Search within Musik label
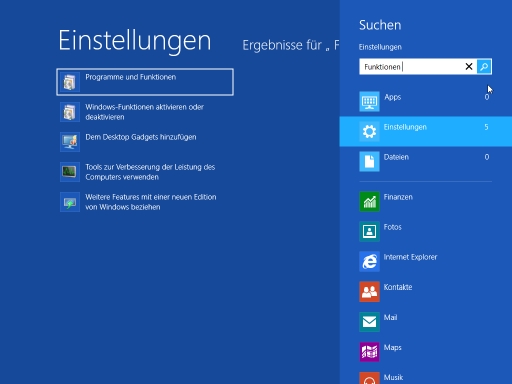 (x=393, y=377)
